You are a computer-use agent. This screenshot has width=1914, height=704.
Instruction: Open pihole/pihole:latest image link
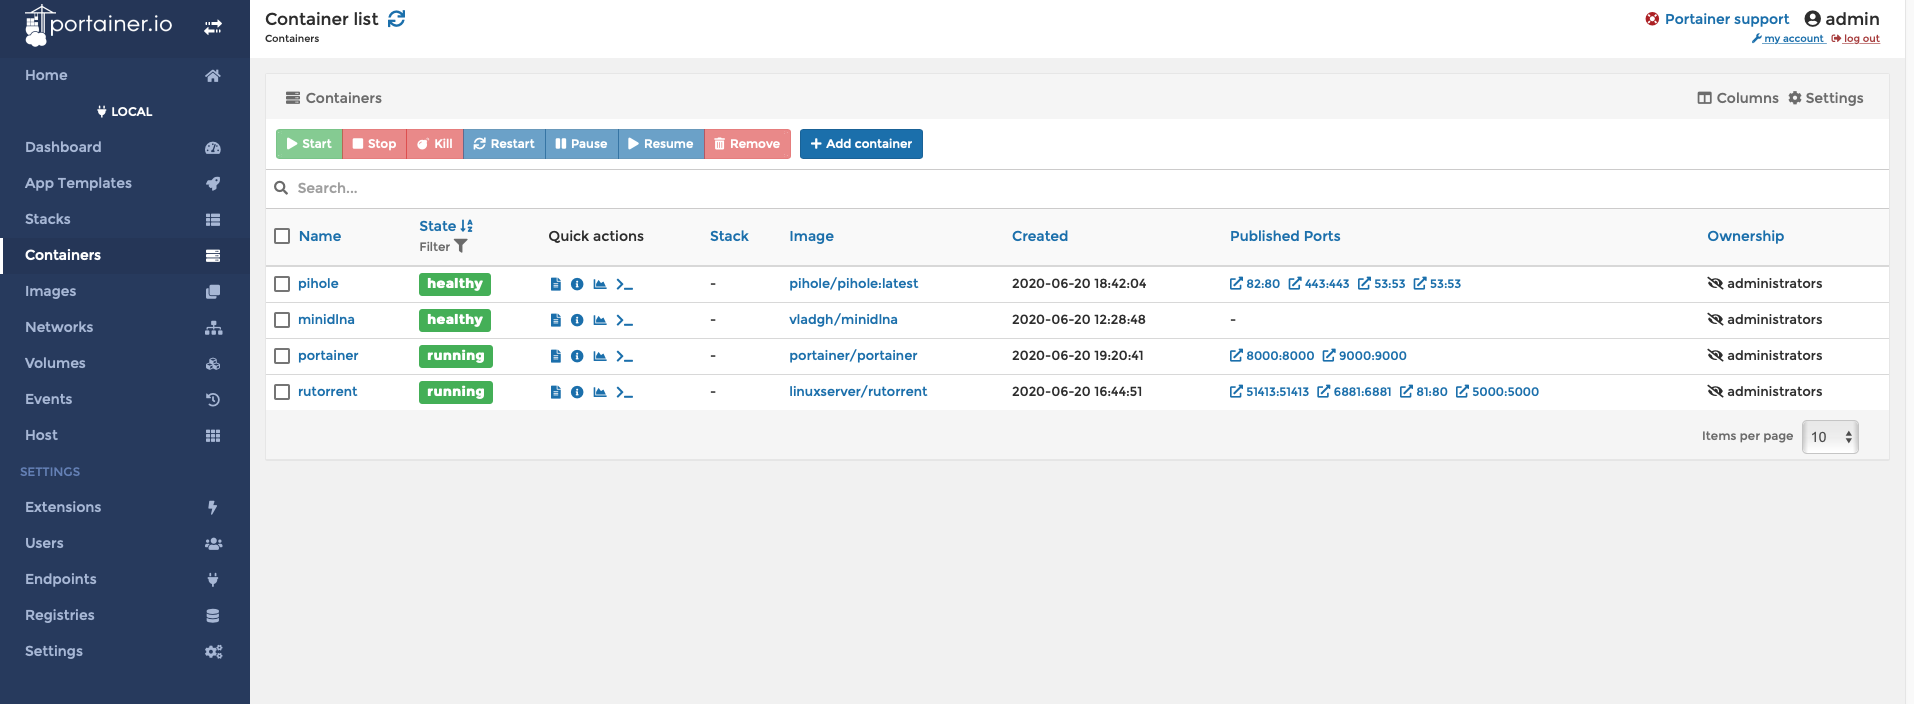coord(853,284)
